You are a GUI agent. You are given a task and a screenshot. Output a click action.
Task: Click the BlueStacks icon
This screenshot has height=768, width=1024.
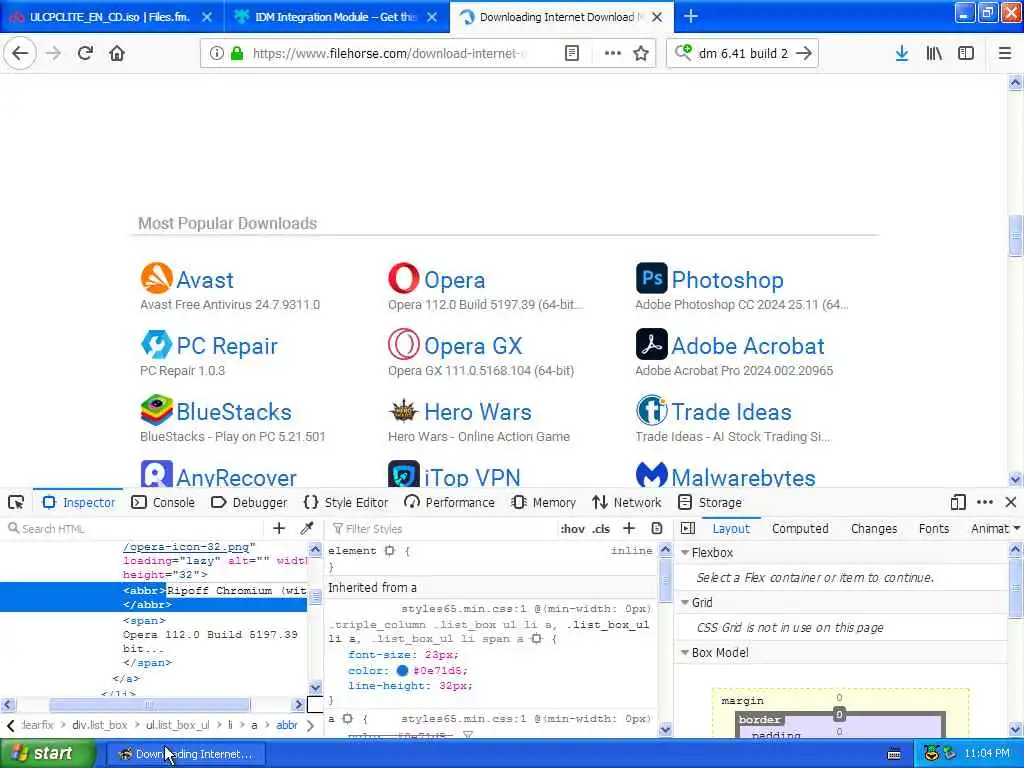tap(157, 410)
